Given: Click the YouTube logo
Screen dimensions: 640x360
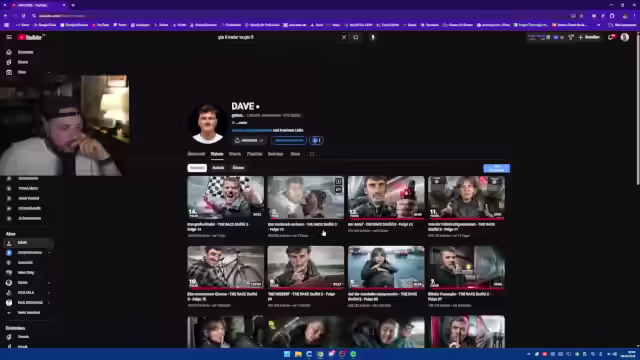Looking at the screenshot, I should click(x=30, y=37).
